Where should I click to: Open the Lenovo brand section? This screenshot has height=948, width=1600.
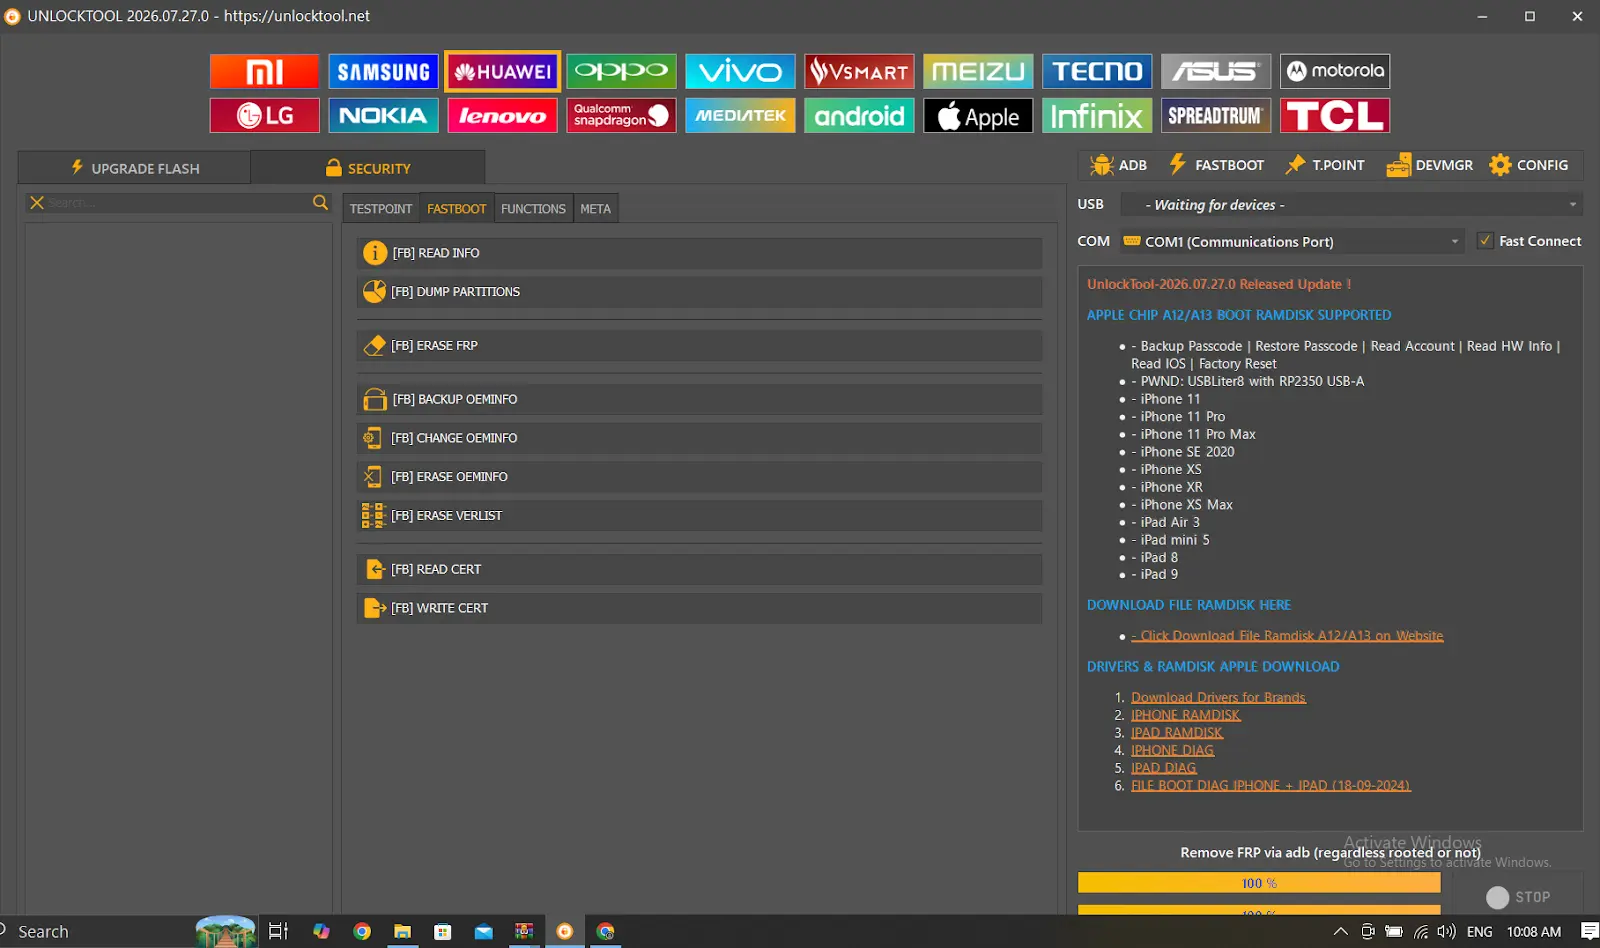pos(502,115)
